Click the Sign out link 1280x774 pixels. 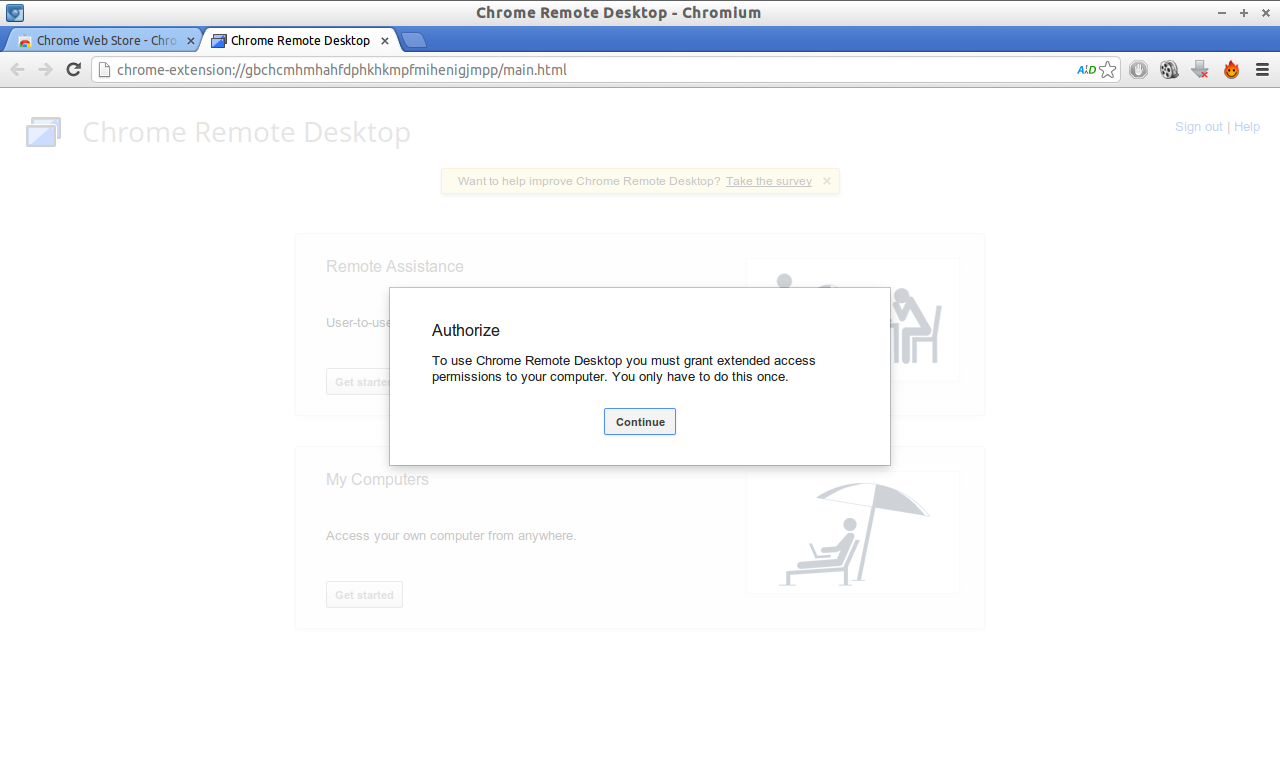[x=1198, y=127]
